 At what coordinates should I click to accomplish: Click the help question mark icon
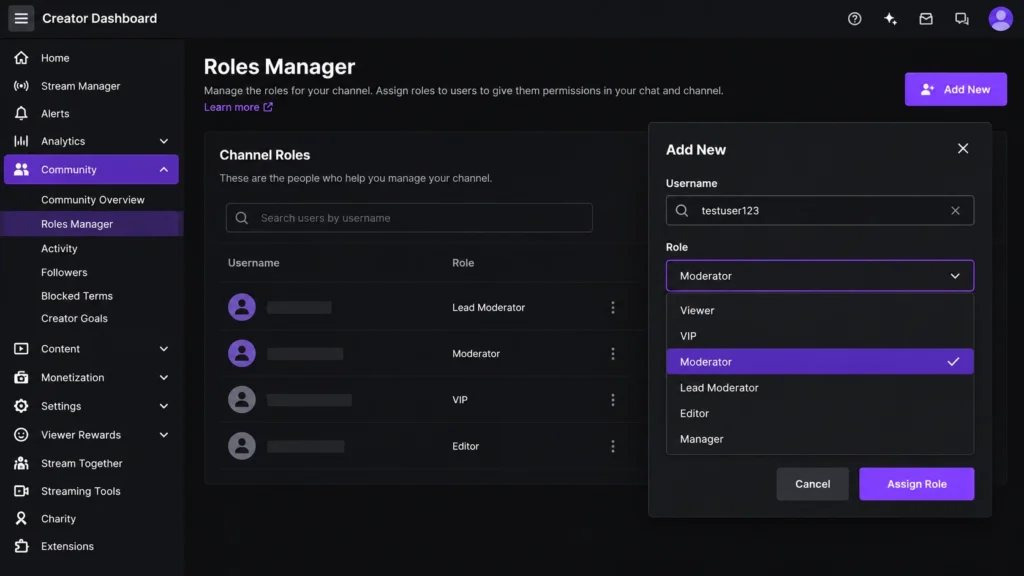tap(854, 19)
